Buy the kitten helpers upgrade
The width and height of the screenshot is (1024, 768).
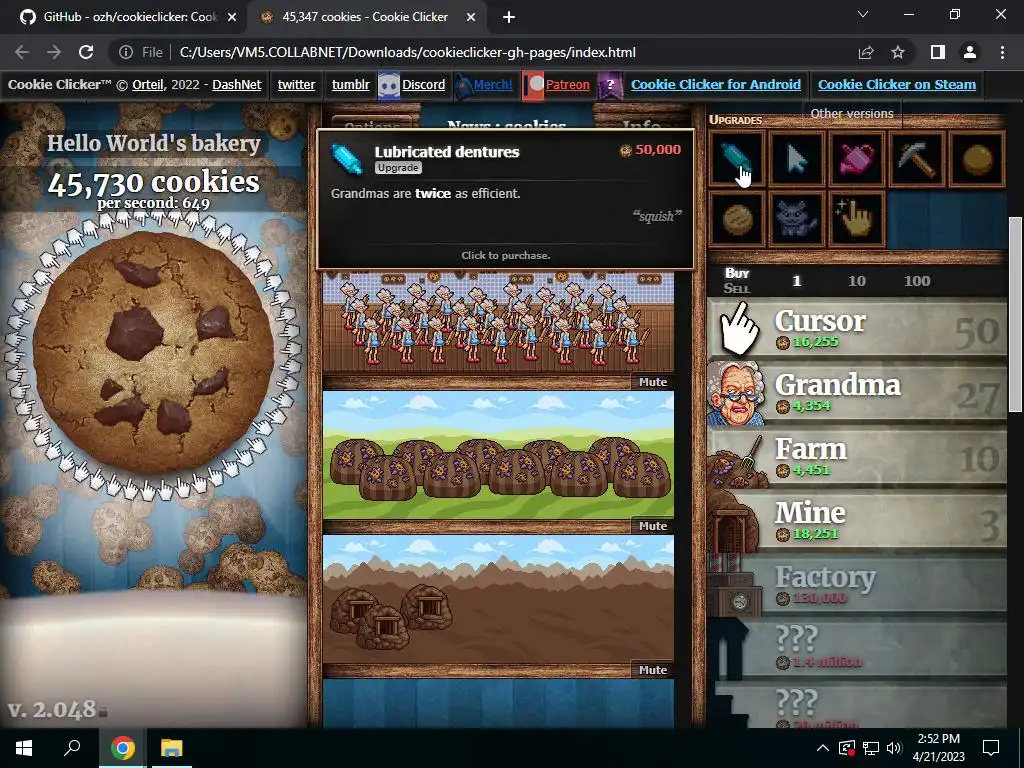point(797,218)
